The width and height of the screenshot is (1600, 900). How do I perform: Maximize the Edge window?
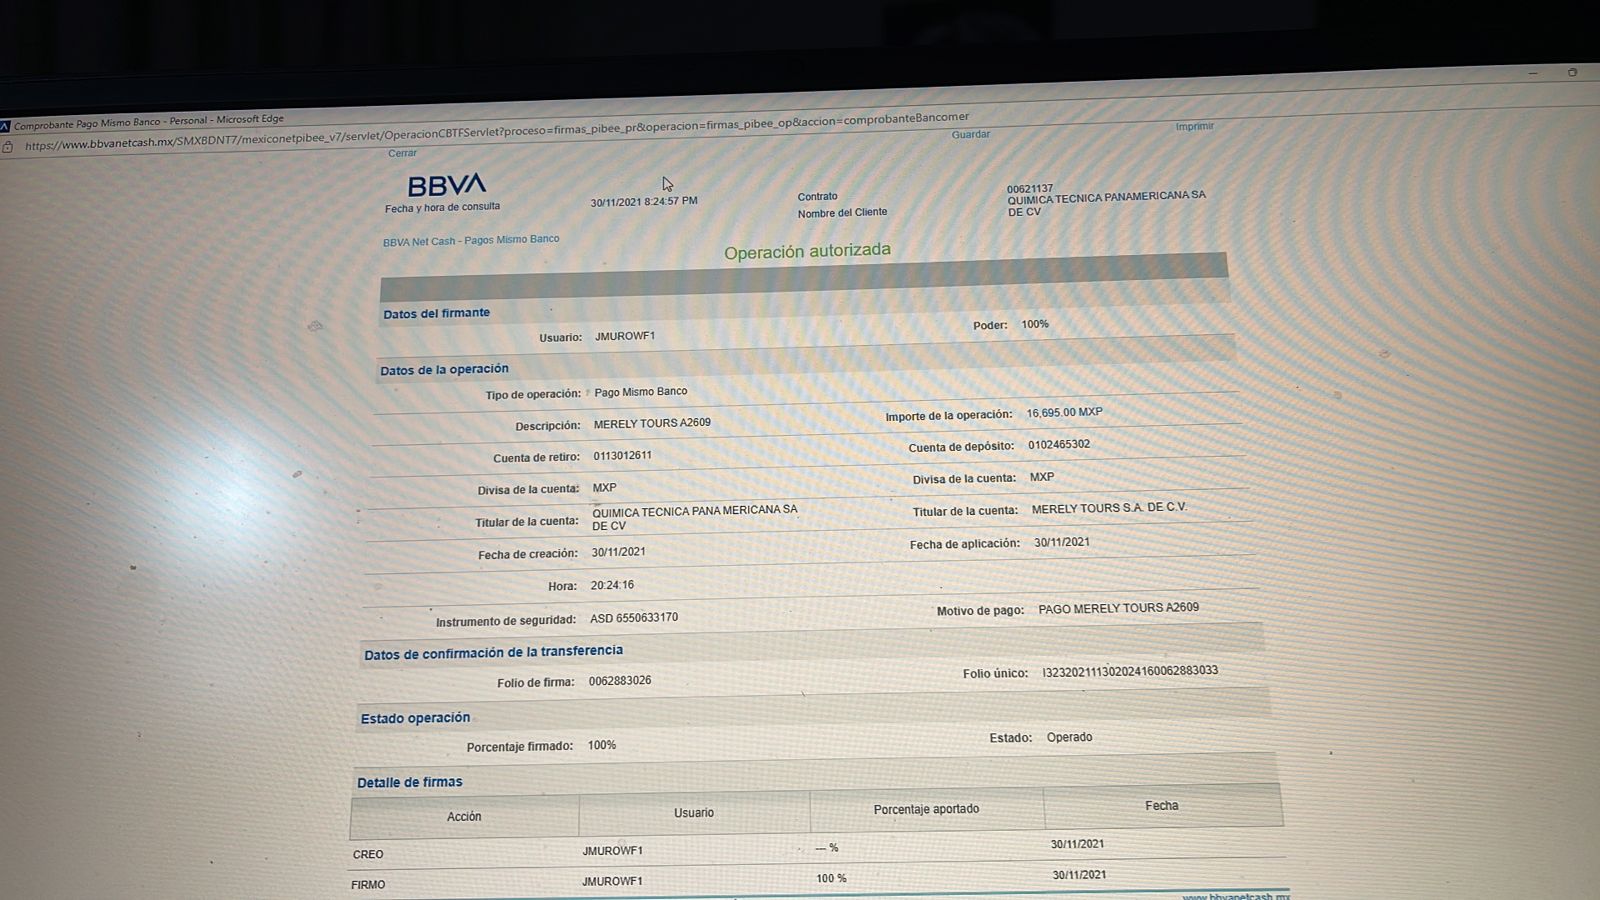[x=1572, y=72]
